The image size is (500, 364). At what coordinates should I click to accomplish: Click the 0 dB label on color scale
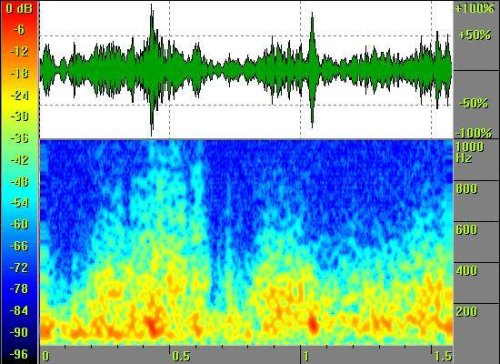pos(19,8)
